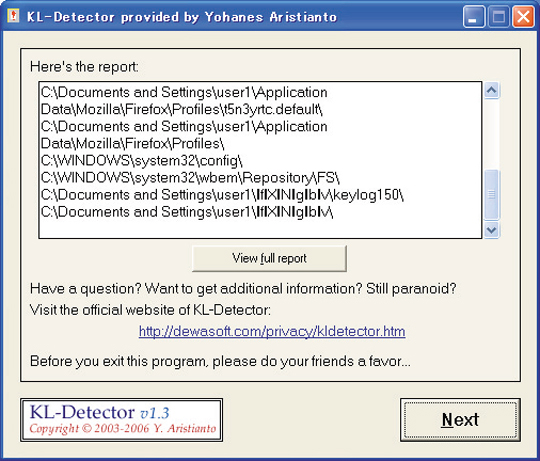Viewport: 540px width, 461px height.
Task: Click the scroll up arrow in report box
Action: pos(491,91)
